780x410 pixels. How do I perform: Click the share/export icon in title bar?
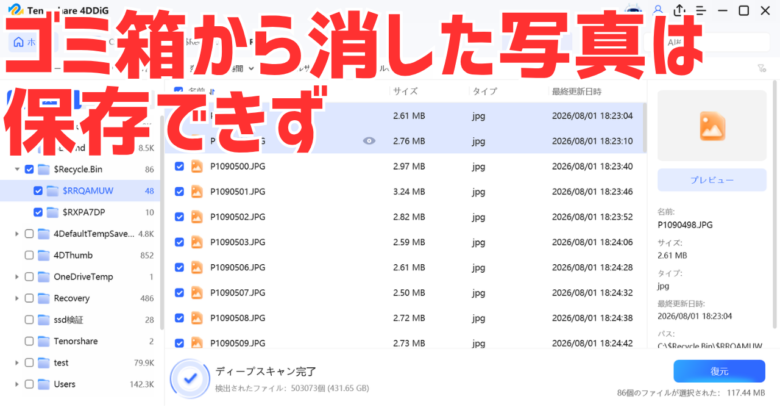(x=680, y=10)
